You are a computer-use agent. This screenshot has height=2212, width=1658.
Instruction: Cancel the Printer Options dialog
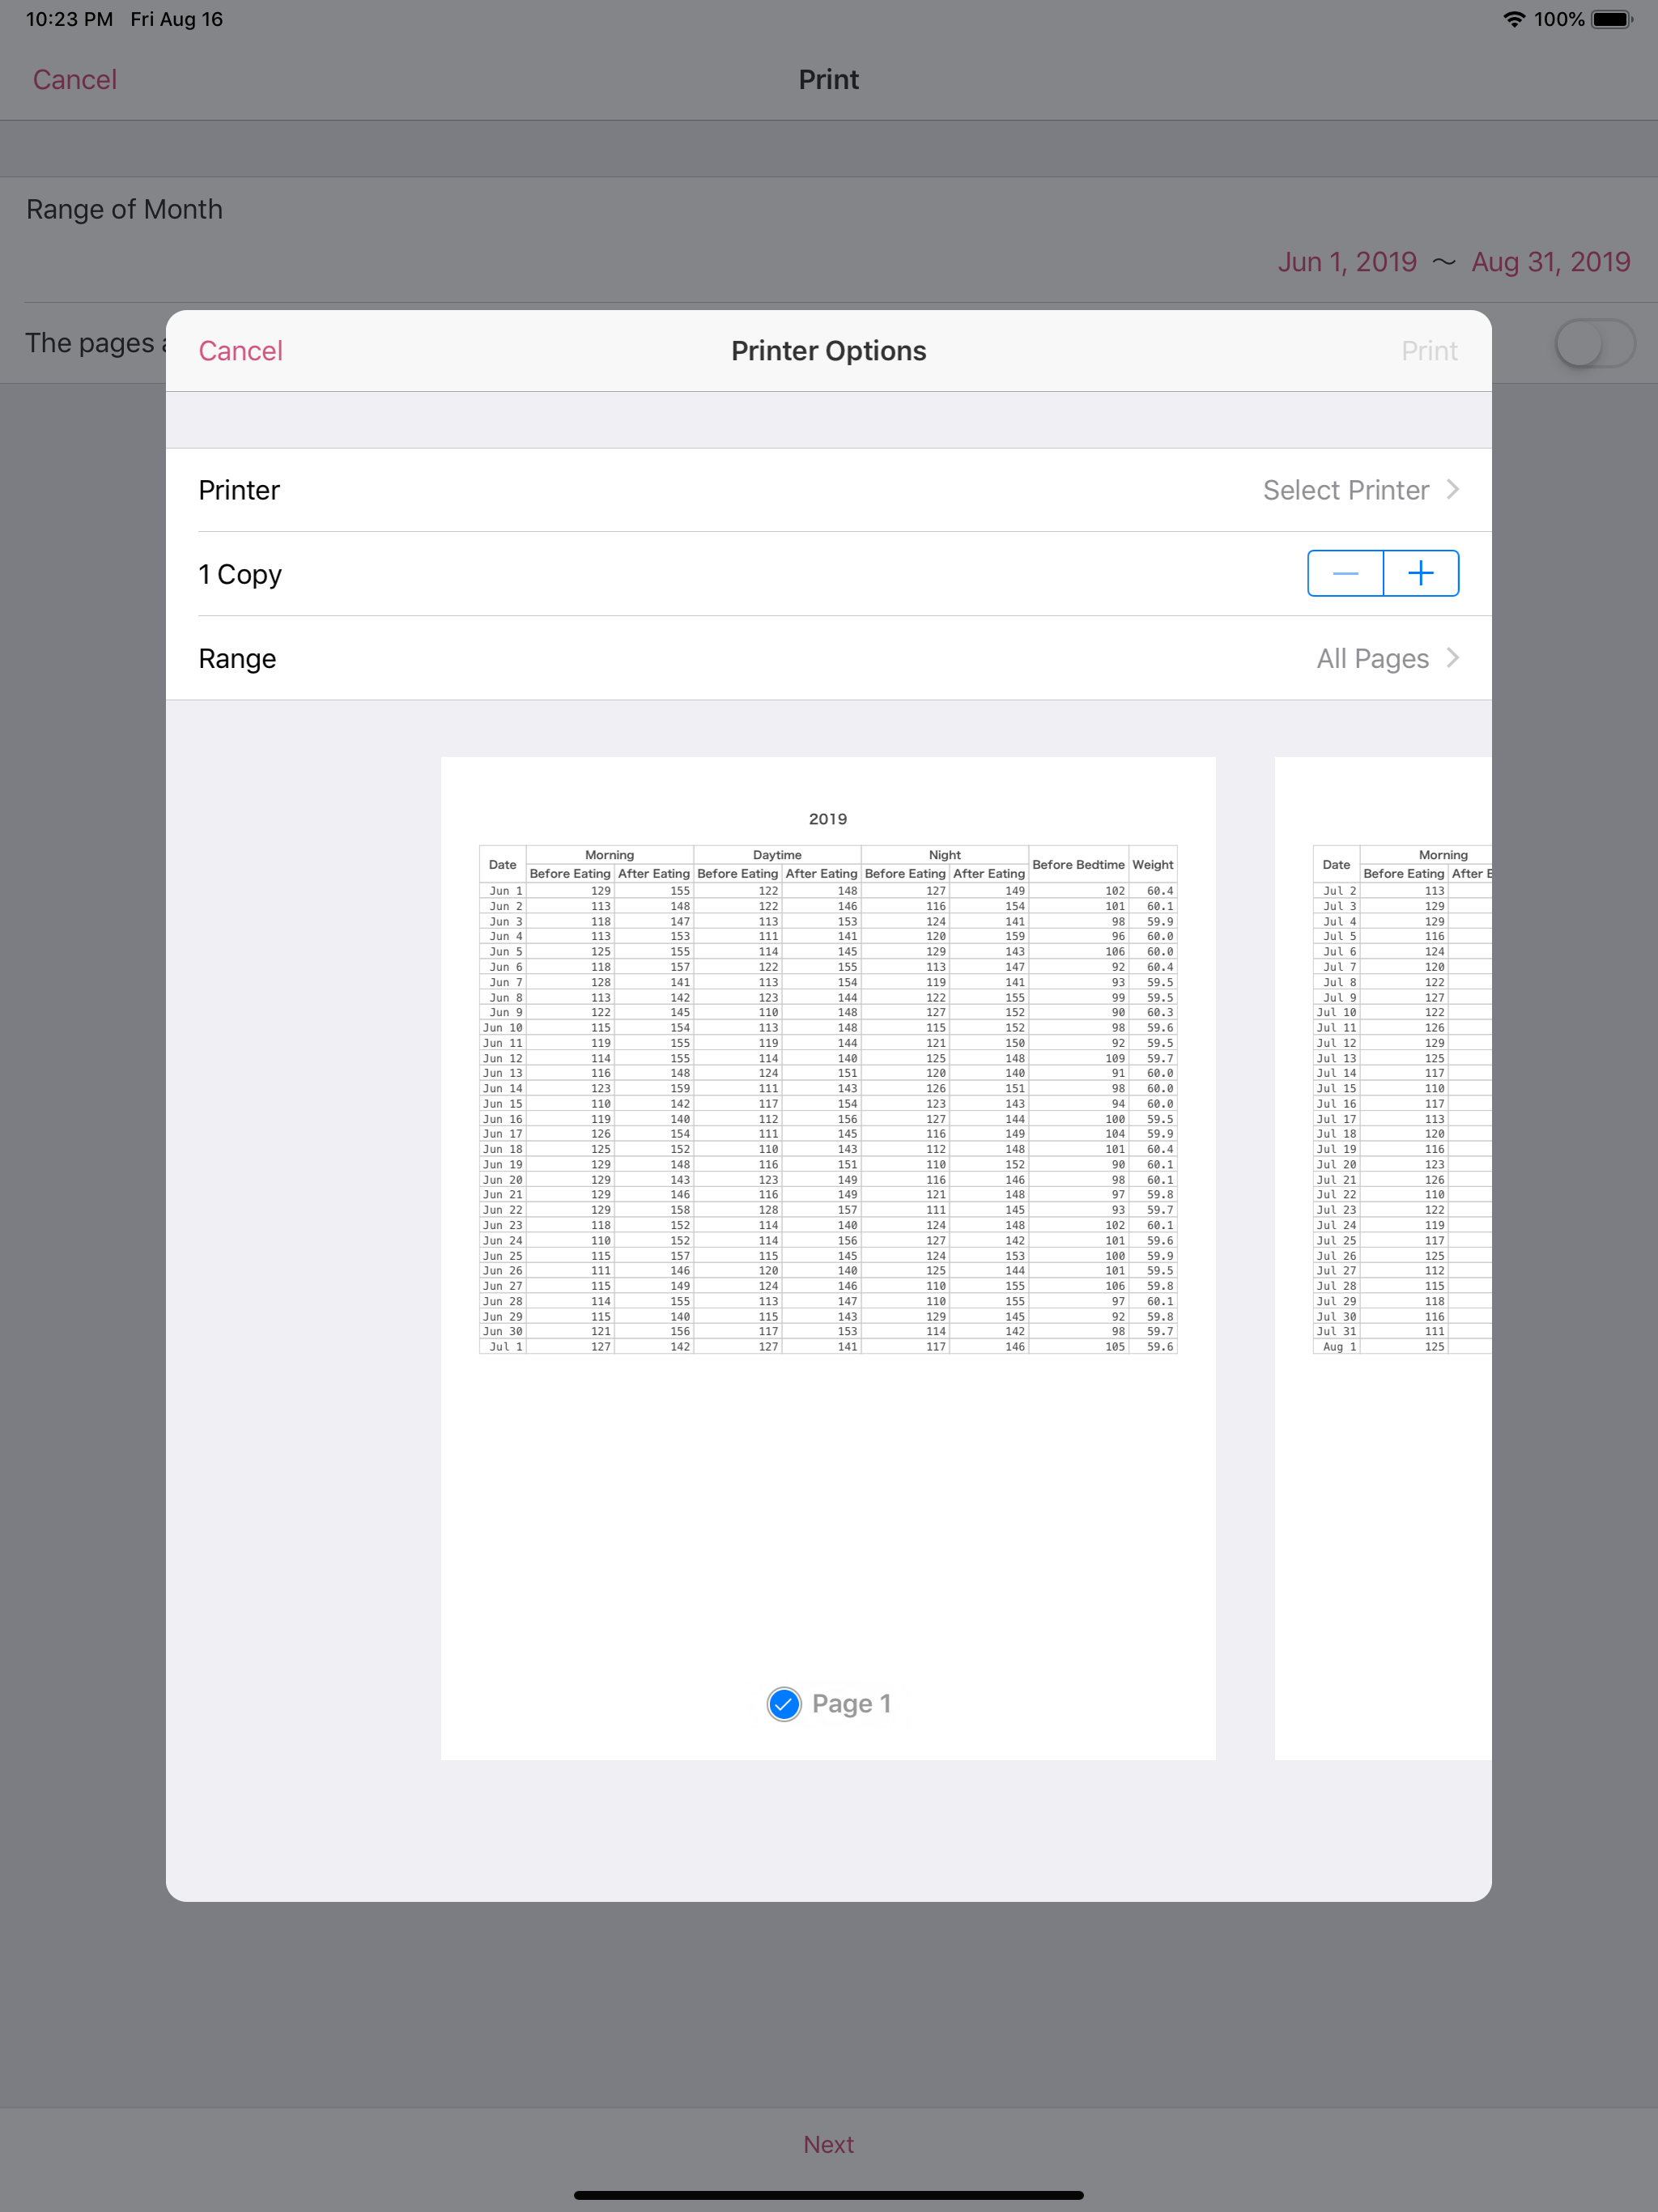tap(240, 351)
